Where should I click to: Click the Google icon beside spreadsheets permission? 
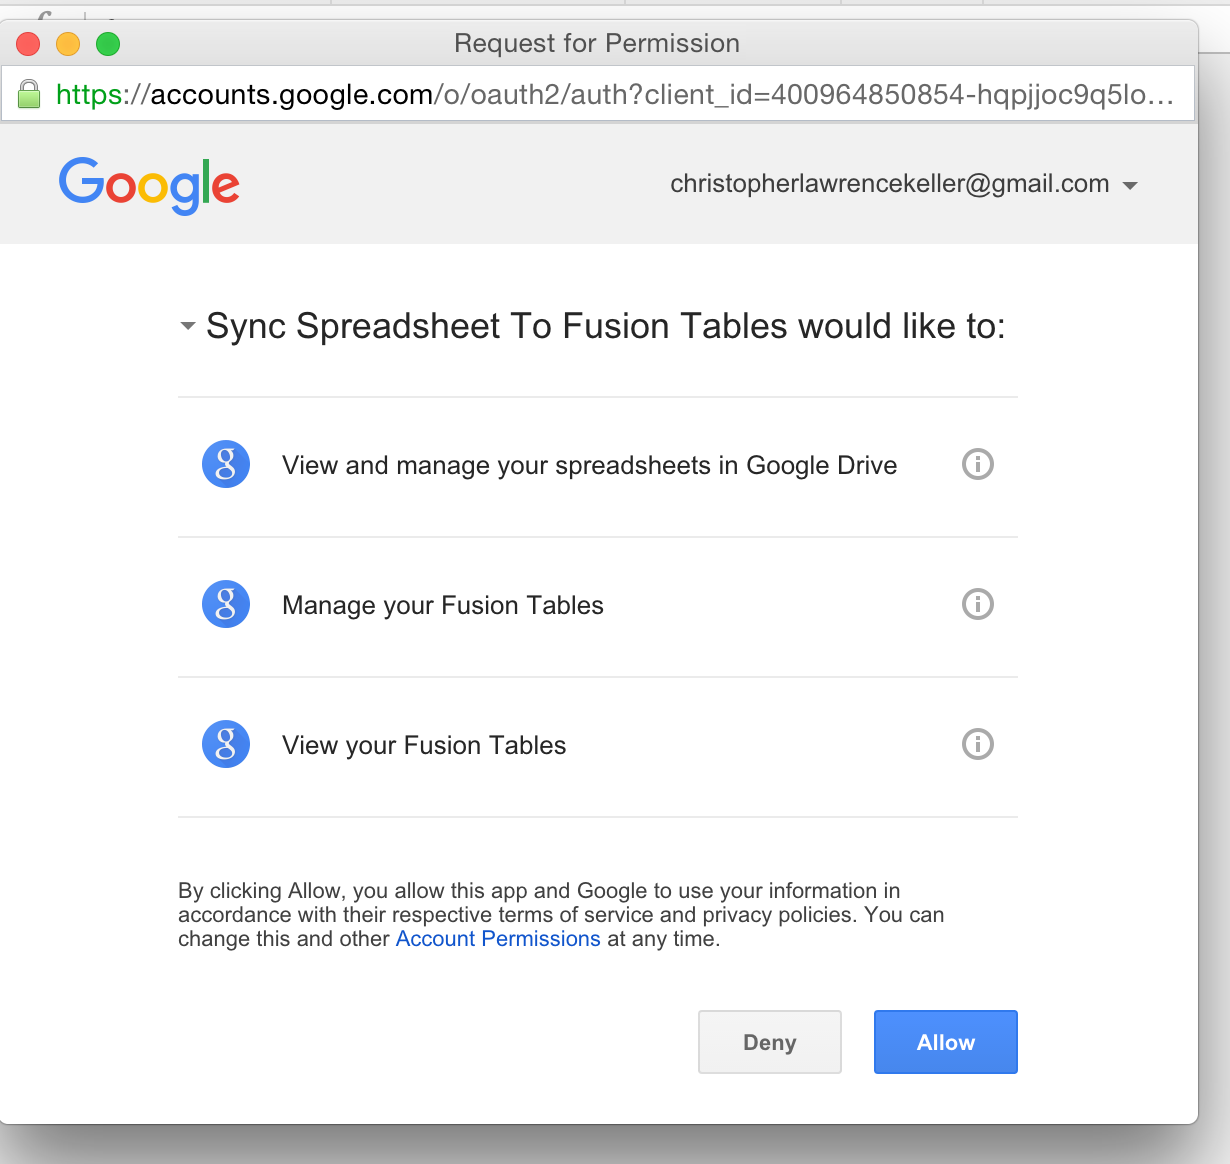(226, 464)
